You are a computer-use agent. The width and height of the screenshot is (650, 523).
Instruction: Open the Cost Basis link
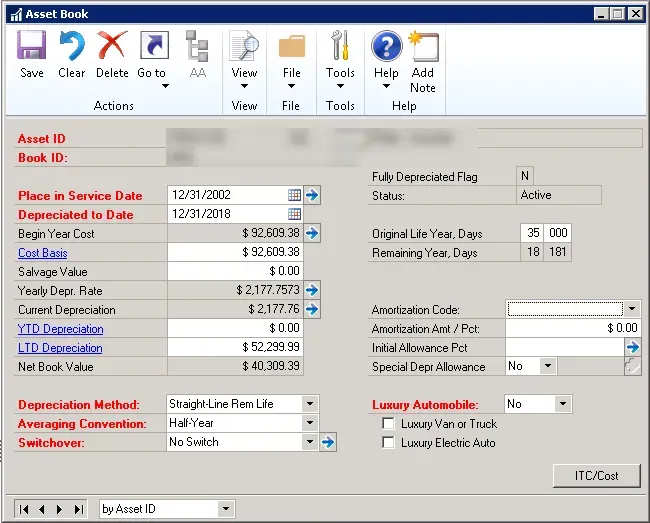43,253
